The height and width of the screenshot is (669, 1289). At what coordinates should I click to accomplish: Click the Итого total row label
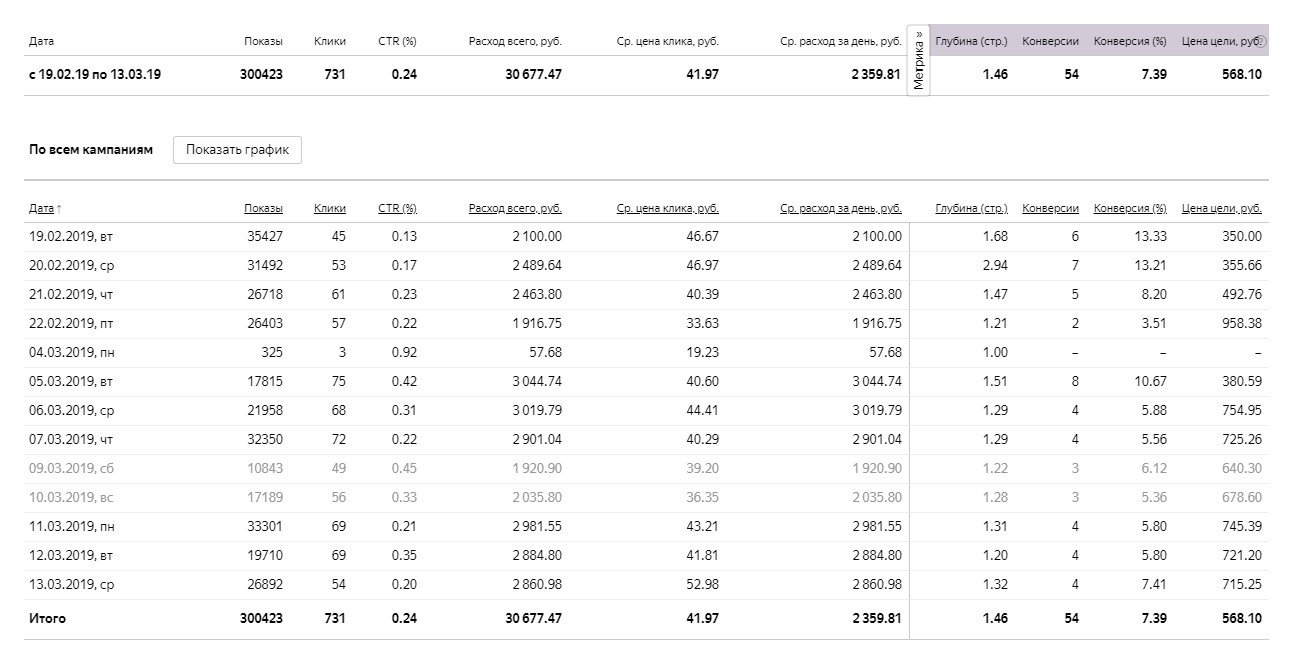(x=47, y=619)
